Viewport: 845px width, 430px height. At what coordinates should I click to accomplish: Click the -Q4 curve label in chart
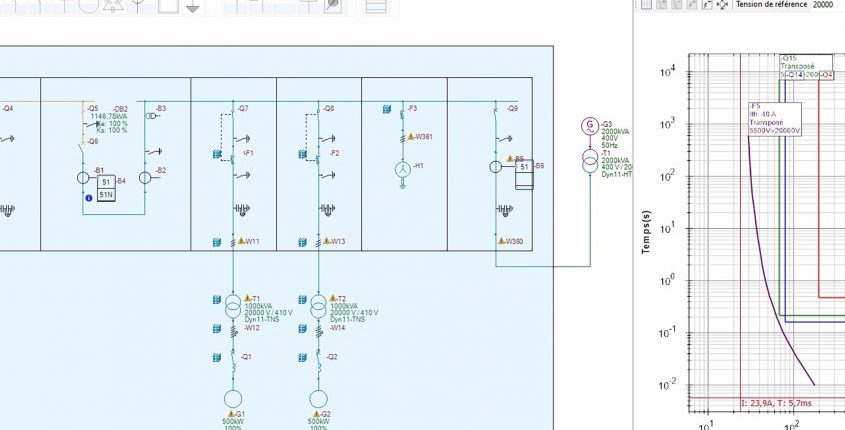[x=827, y=74]
